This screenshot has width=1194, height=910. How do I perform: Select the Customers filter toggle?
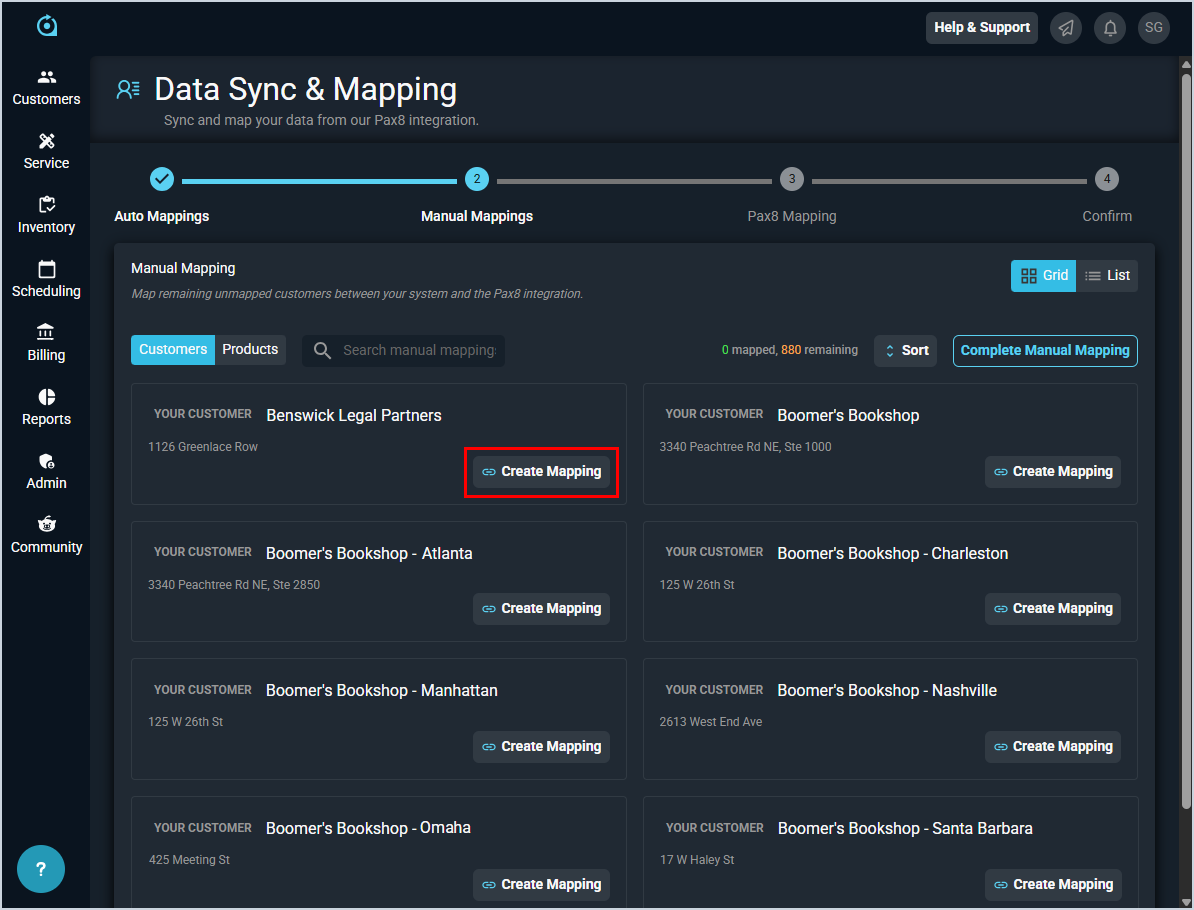click(x=173, y=350)
